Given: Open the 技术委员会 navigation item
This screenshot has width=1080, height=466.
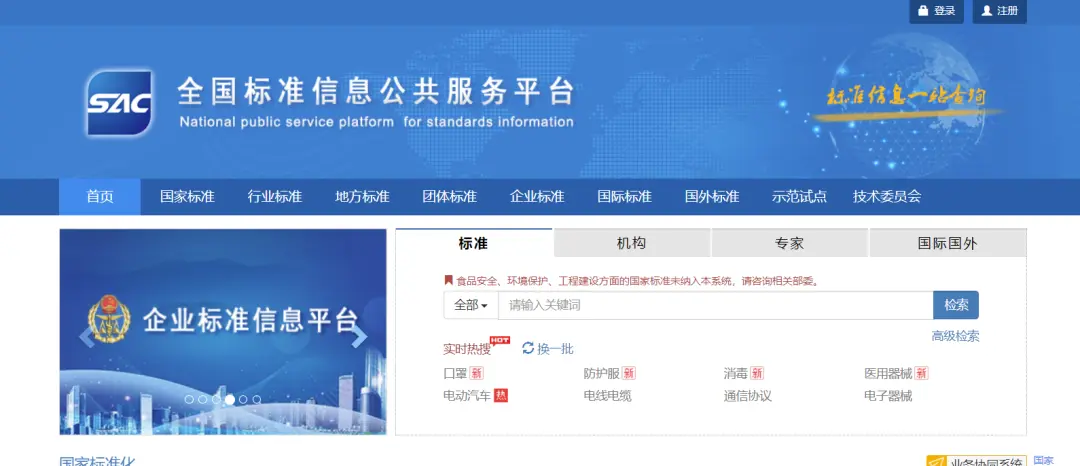Looking at the screenshot, I should (x=887, y=197).
